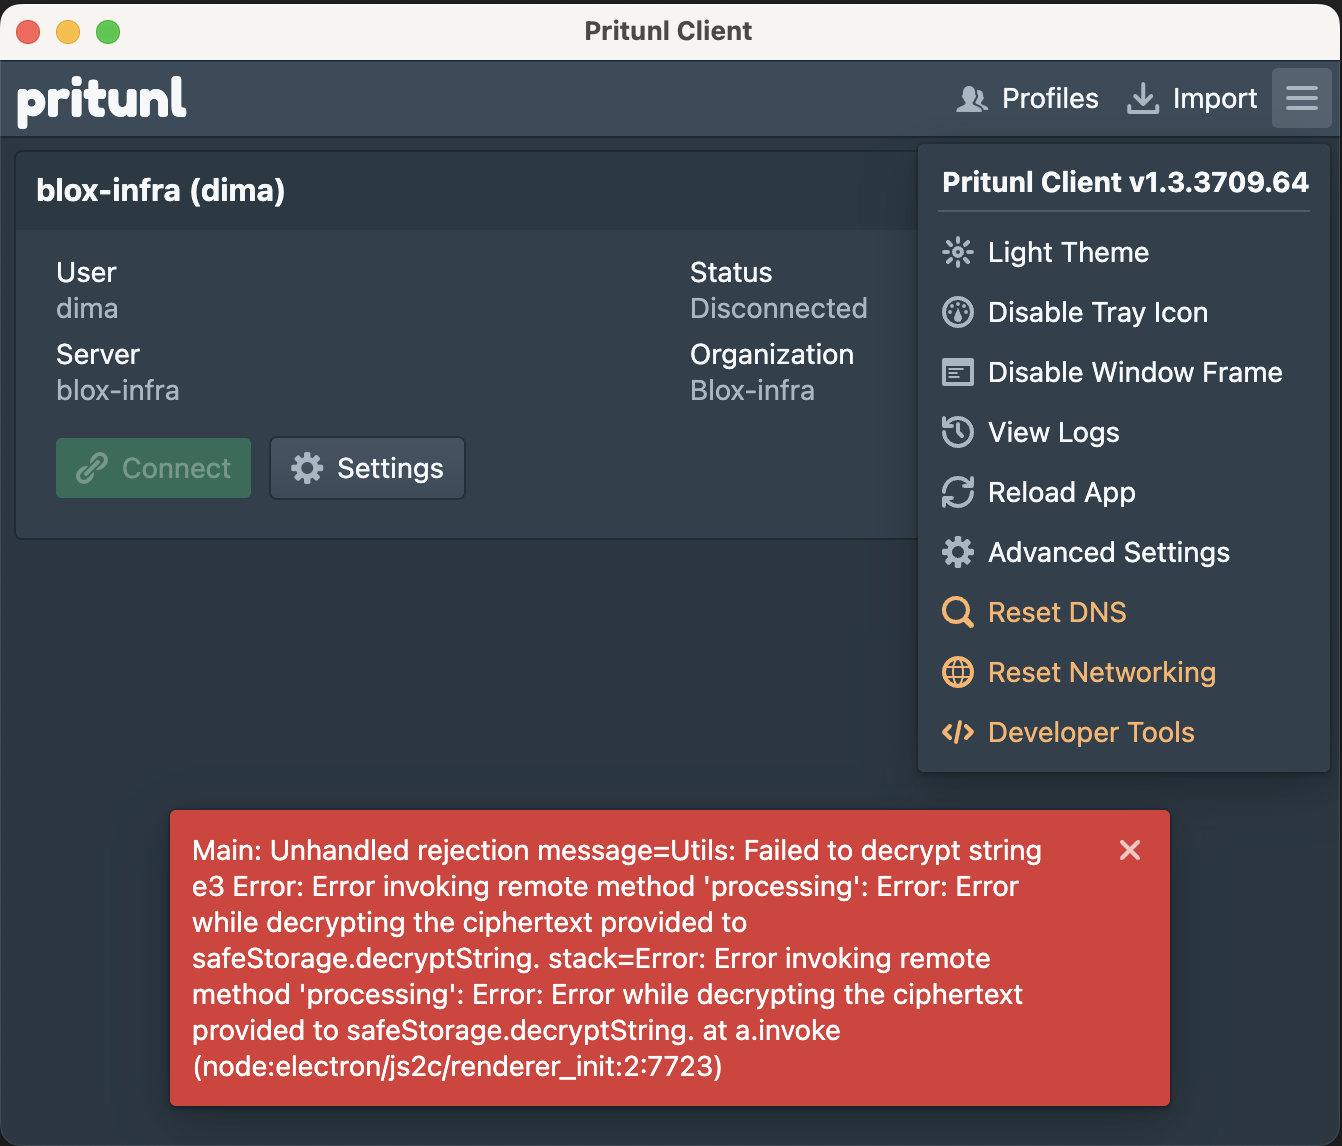Screen dimensions: 1342x1146
Task: Open the blox-infra profile Settings button
Action: (x=367, y=468)
